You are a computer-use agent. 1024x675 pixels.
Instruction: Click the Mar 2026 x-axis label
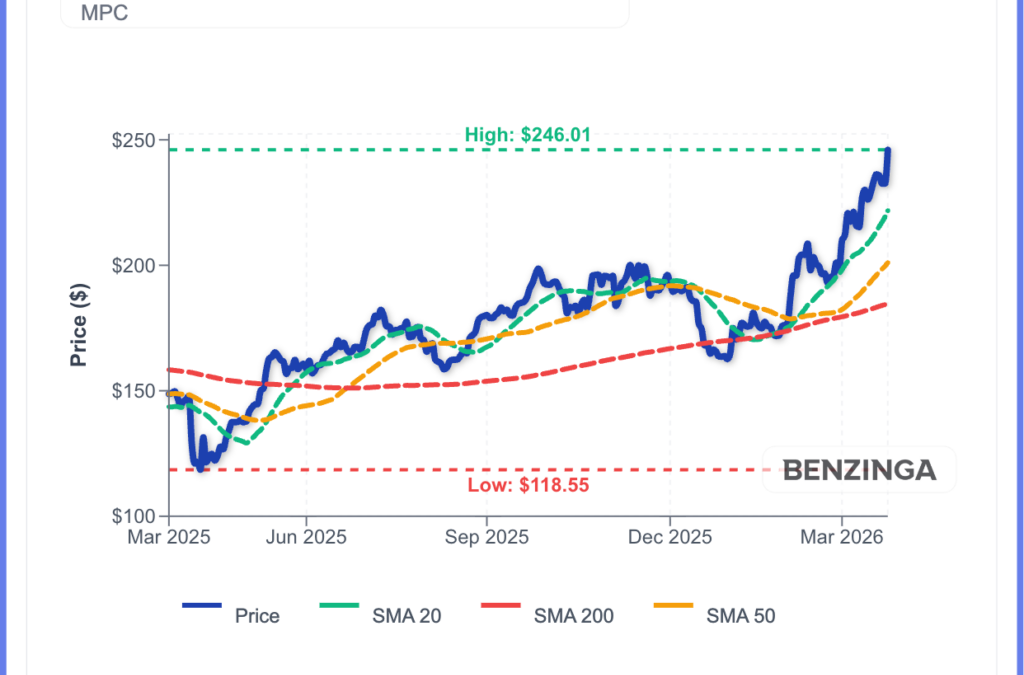(x=842, y=537)
